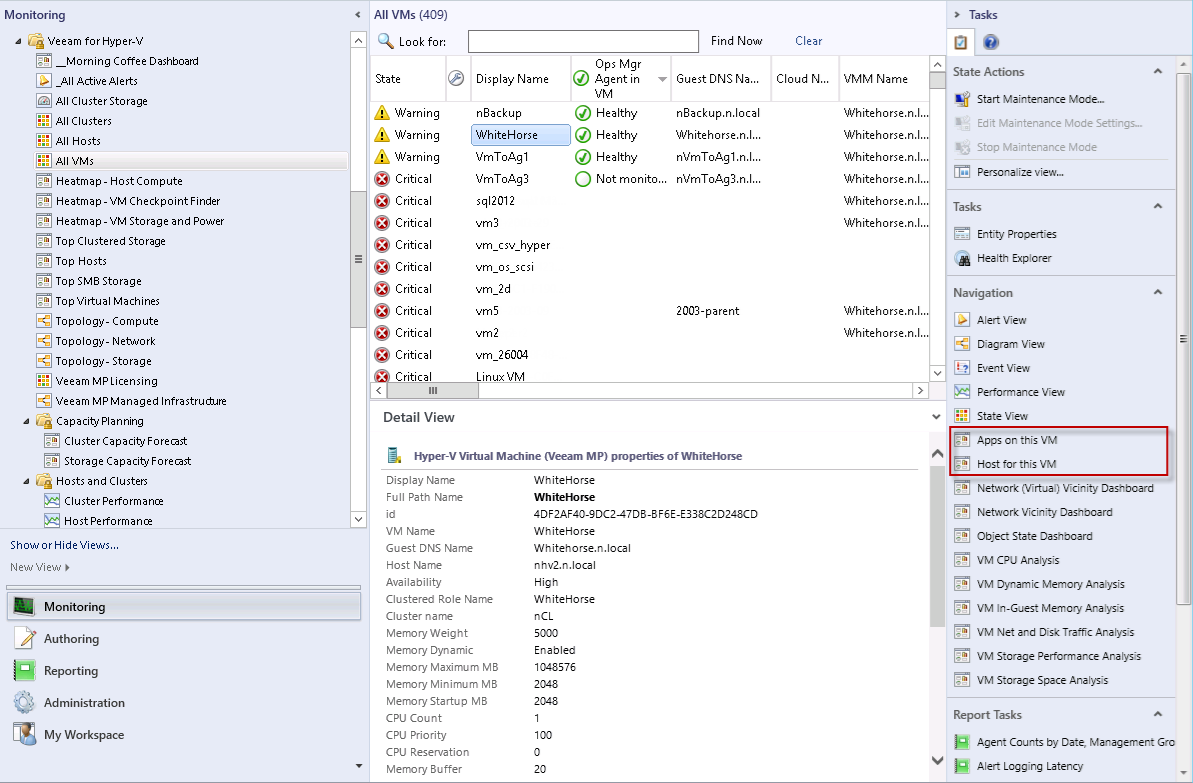Click the Entity Properties icon
Image resolution: width=1193 pixels, height=783 pixels.
[962, 234]
